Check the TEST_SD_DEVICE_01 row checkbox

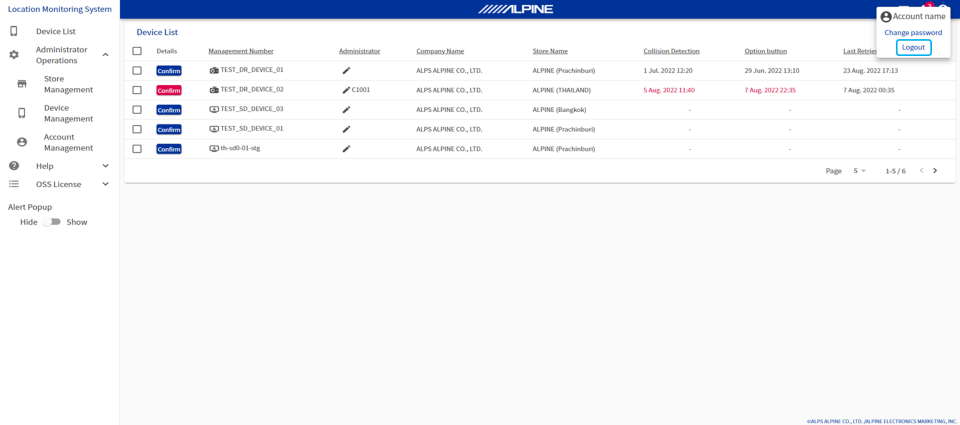(x=137, y=129)
